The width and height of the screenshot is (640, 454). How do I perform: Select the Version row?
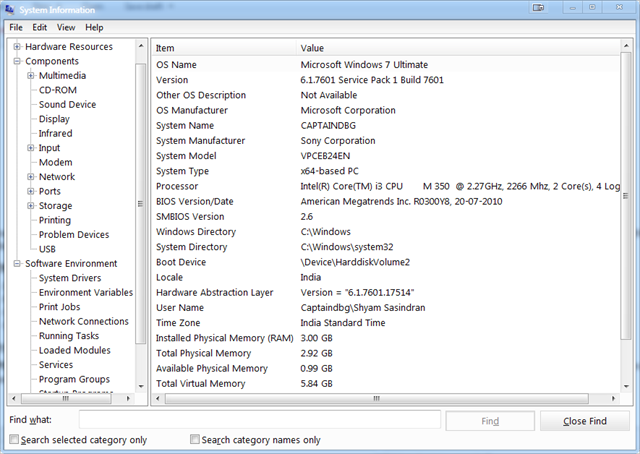click(x=386, y=80)
